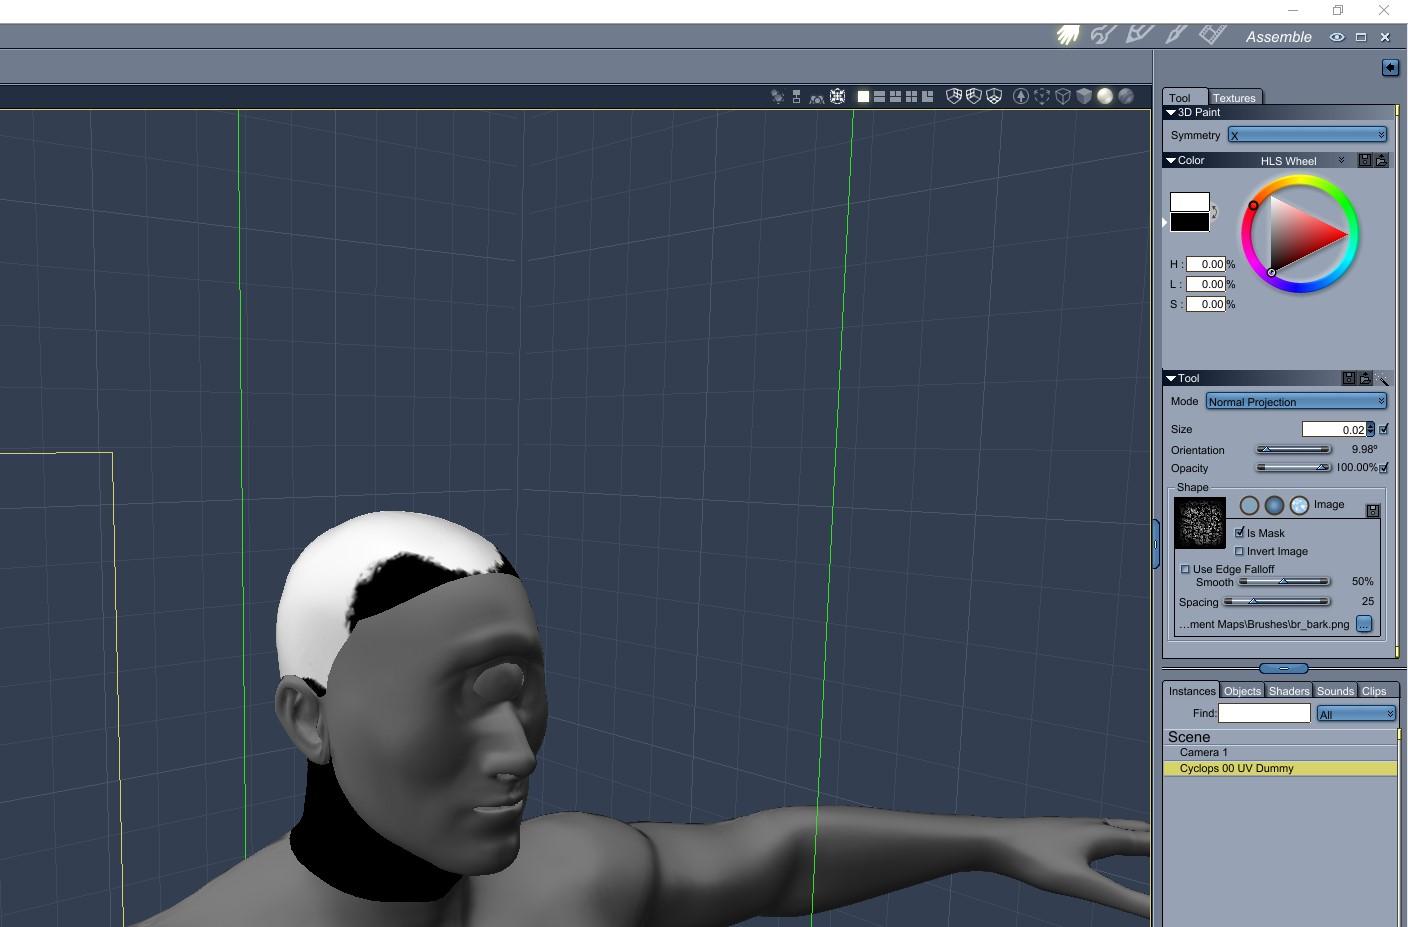Save the tool preset with disk icon
The height and width of the screenshot is (927, 1408).
pos(1349,378)
